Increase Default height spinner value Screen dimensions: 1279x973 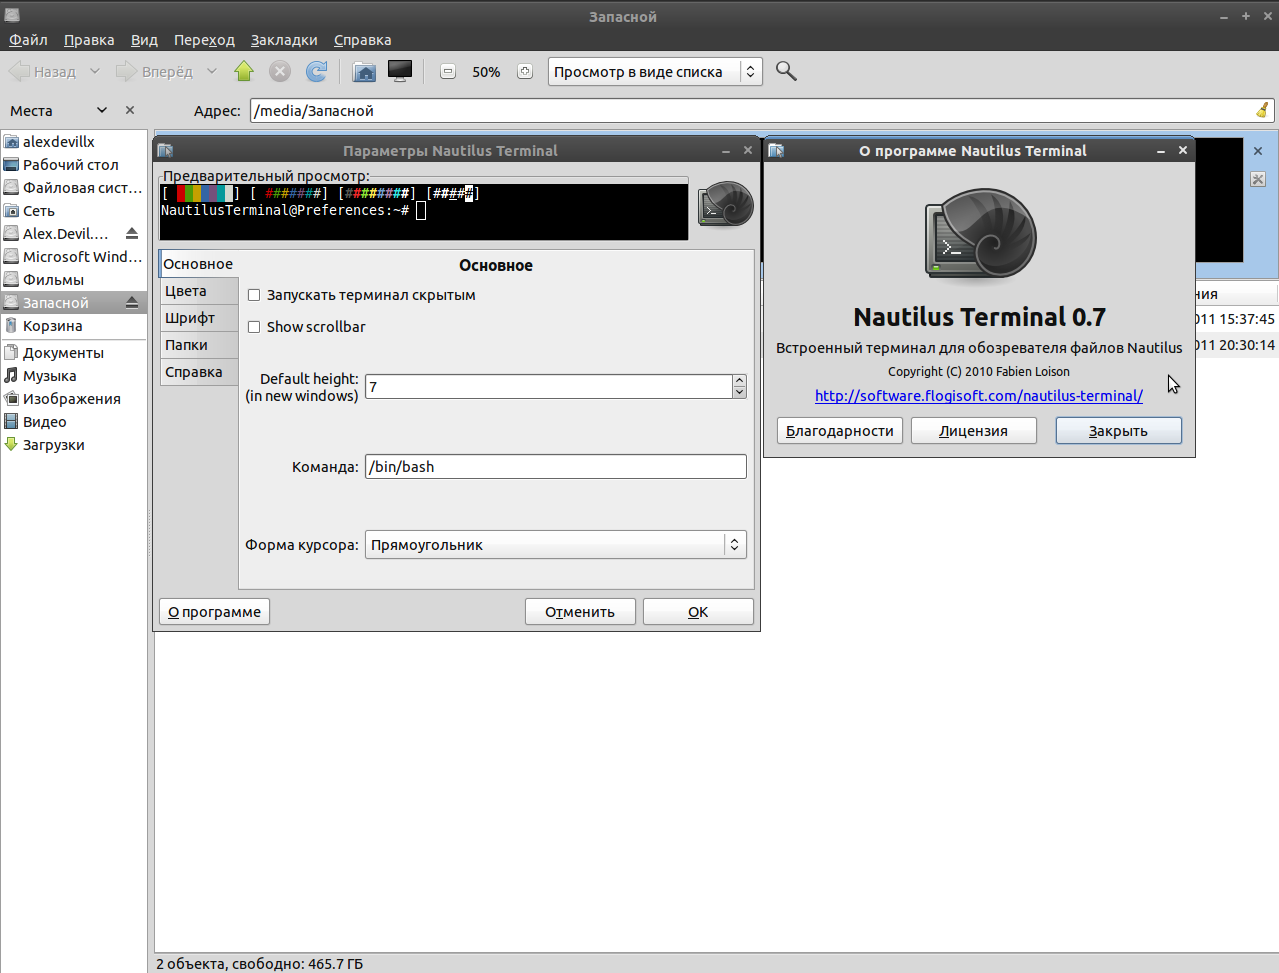point(740,380)
